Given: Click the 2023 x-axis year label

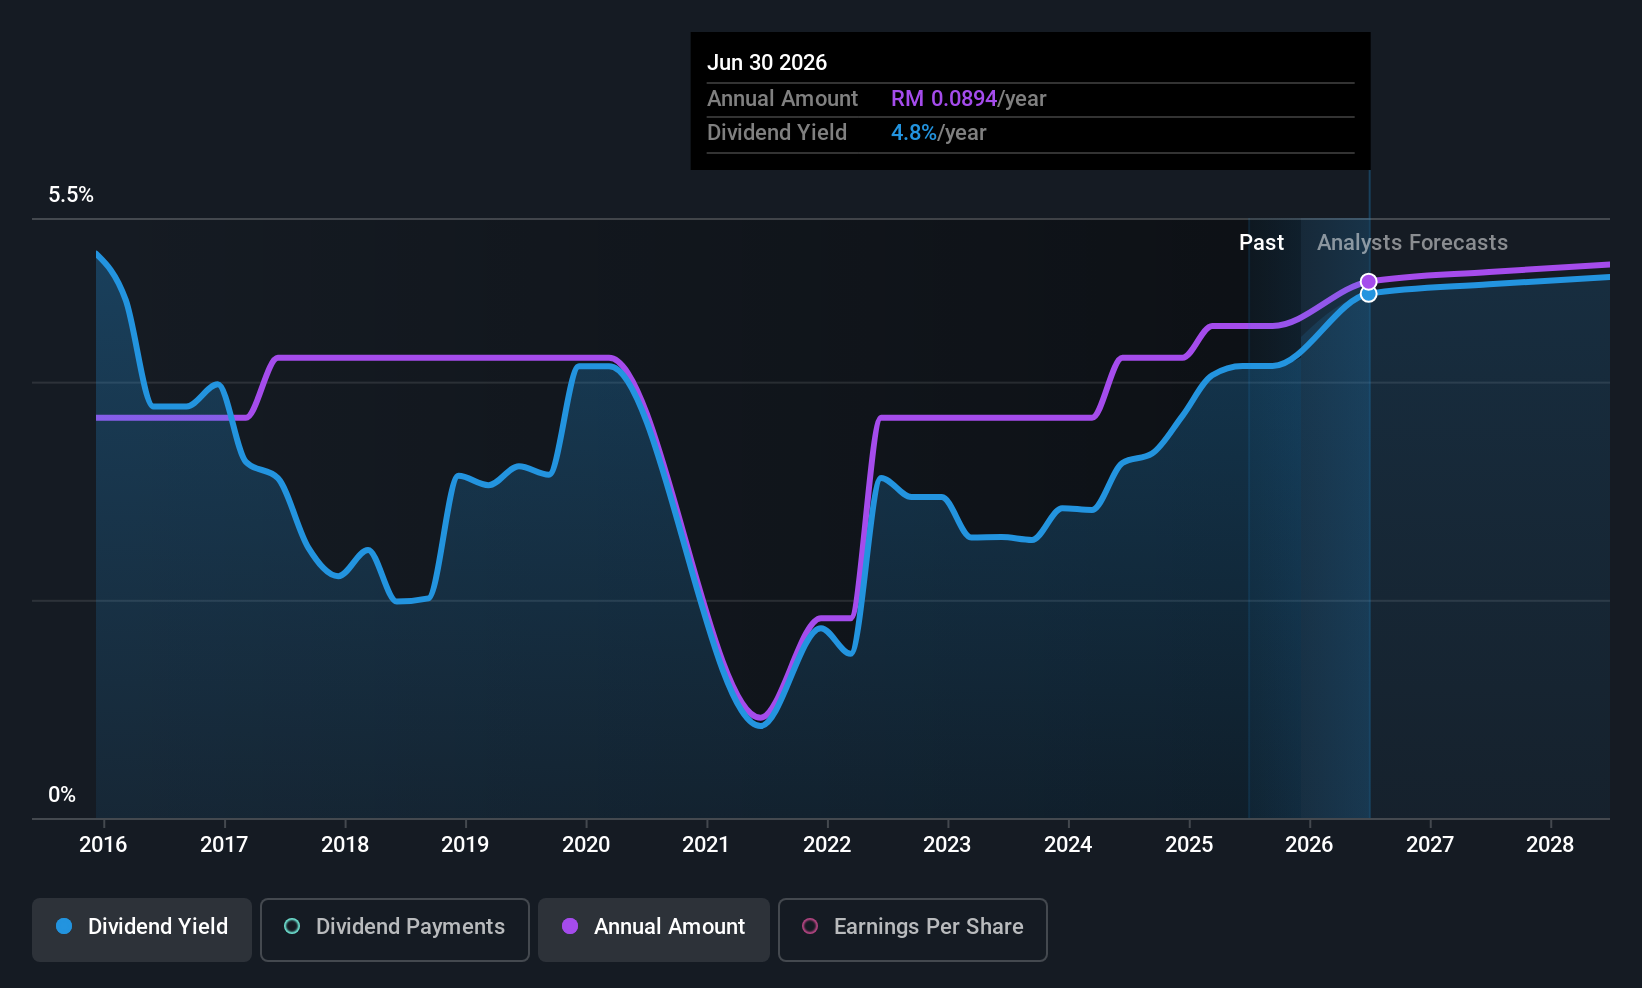Looking at the screenshot, I should (x=947, y=845).
